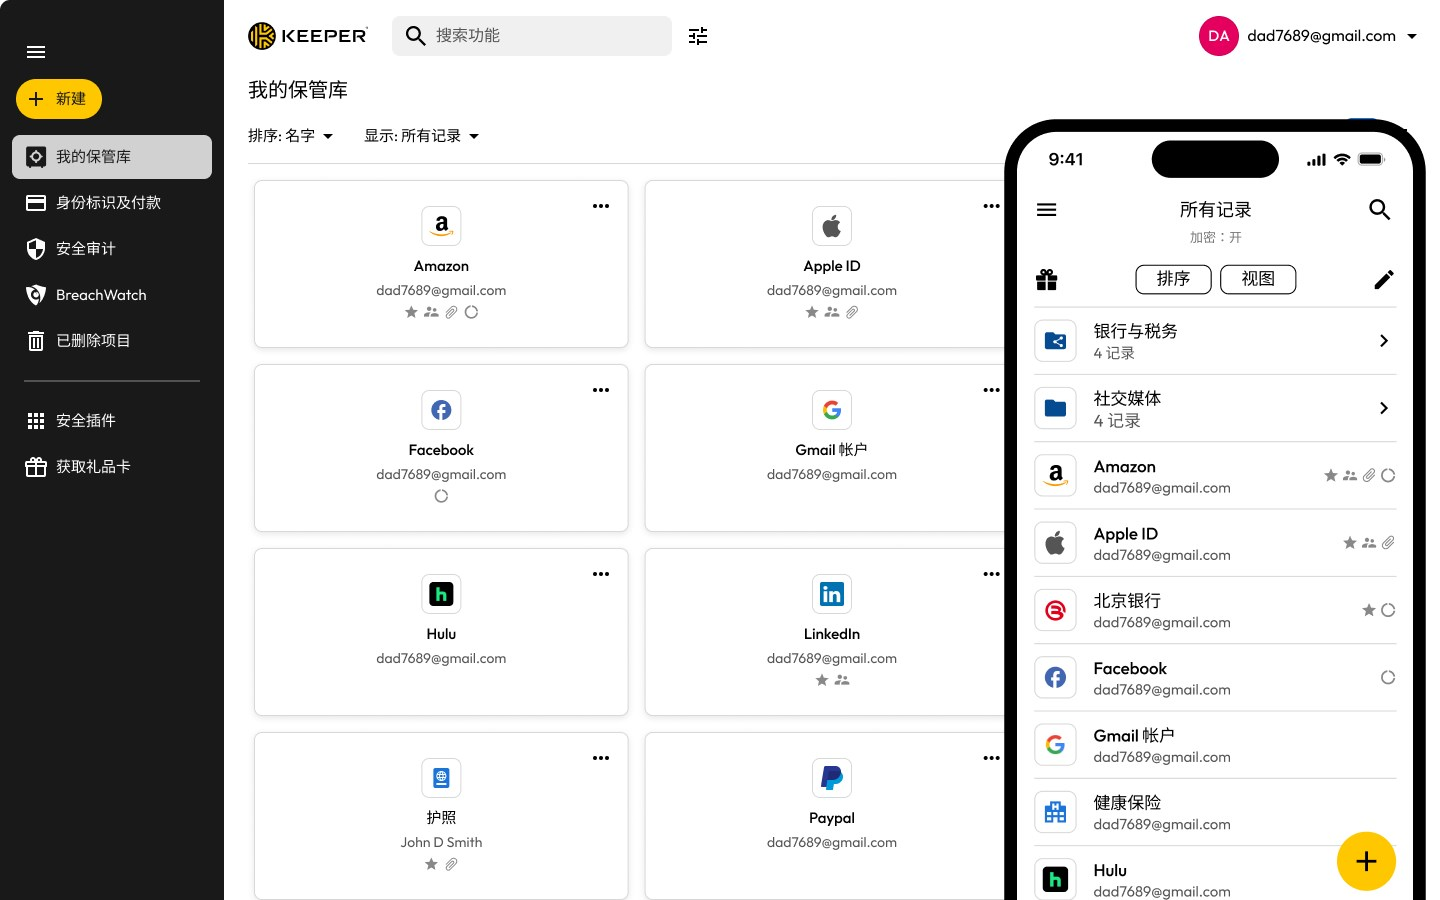Open the 排序: 名字 dropdown

point(291,136)
